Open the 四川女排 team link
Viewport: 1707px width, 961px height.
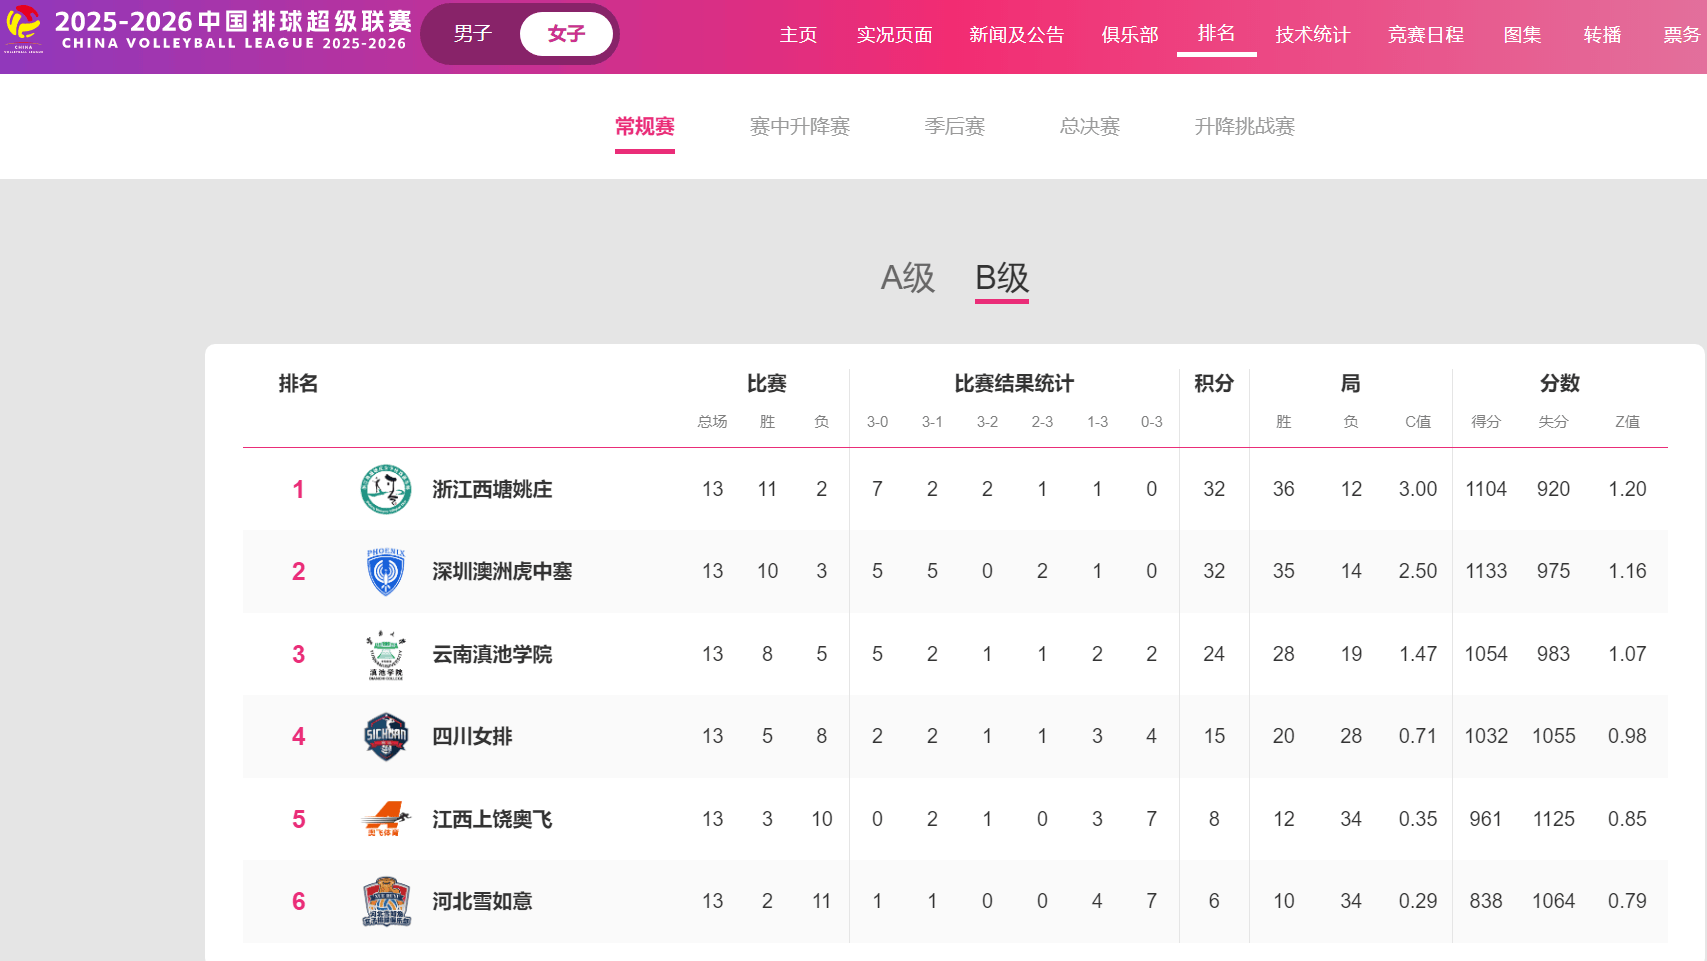point(472,737)
